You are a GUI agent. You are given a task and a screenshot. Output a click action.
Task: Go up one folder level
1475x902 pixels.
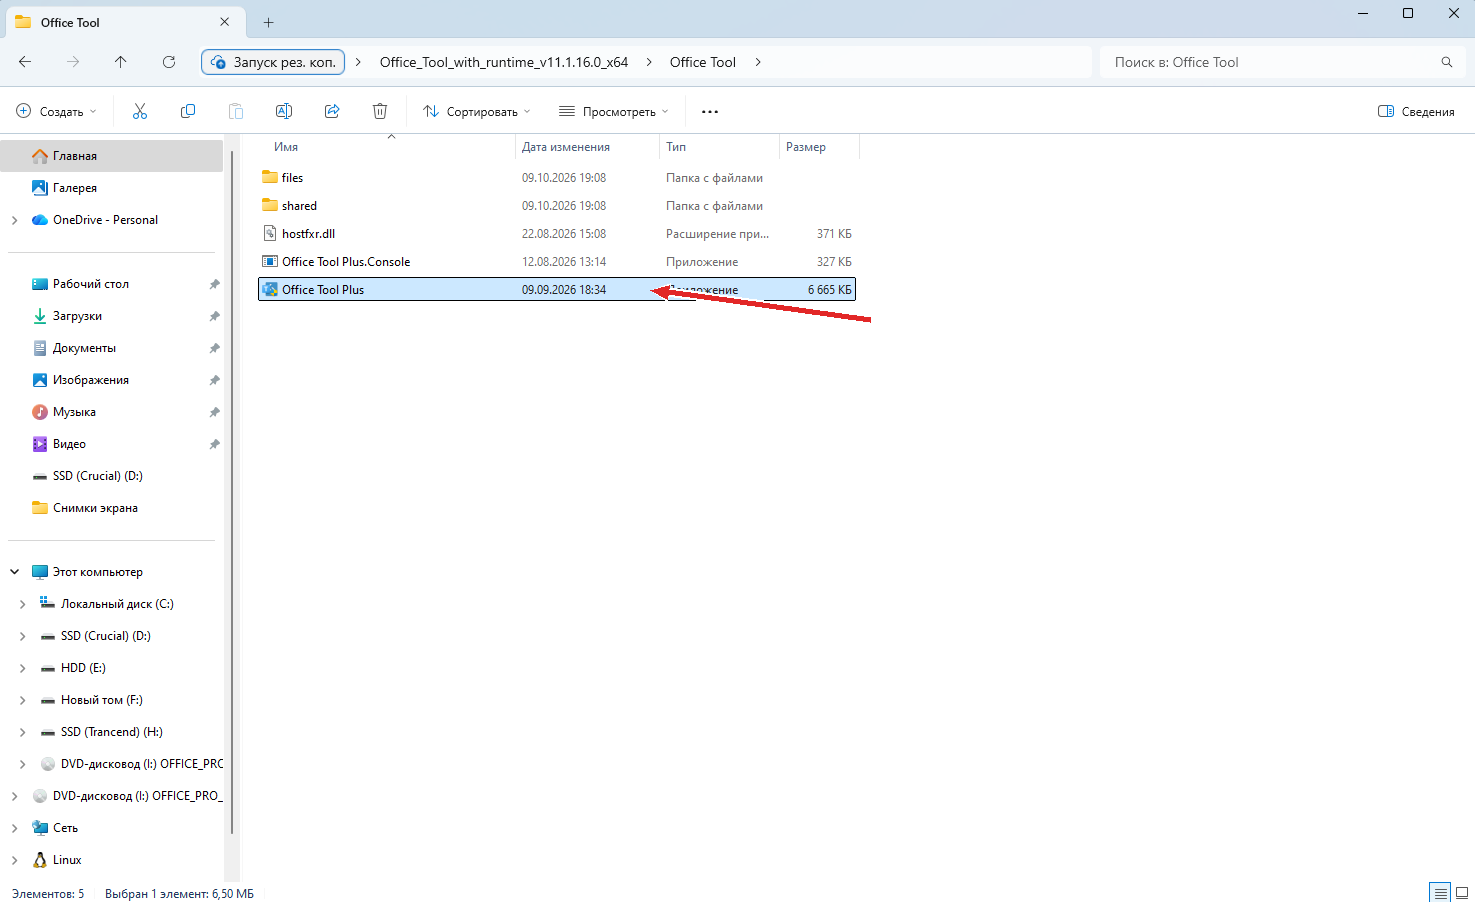pyautogui.click(x=121, y=62)
